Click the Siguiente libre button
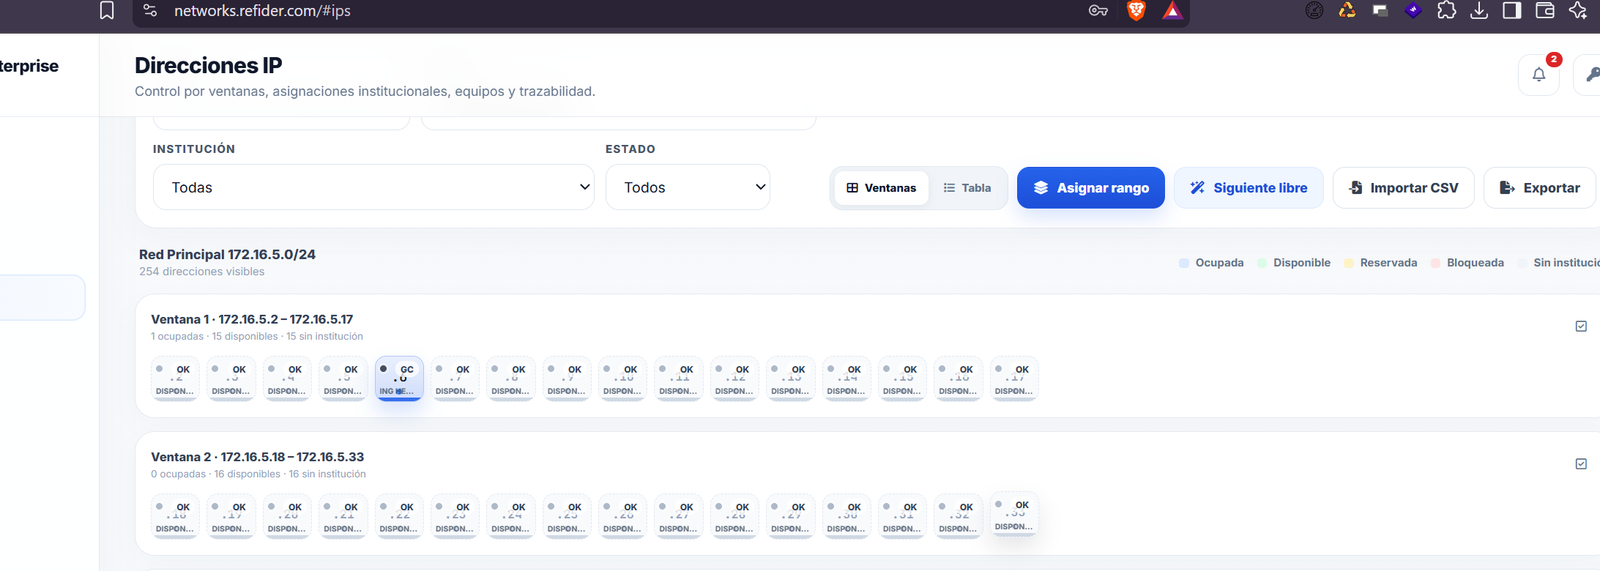 click(1249, 188)
